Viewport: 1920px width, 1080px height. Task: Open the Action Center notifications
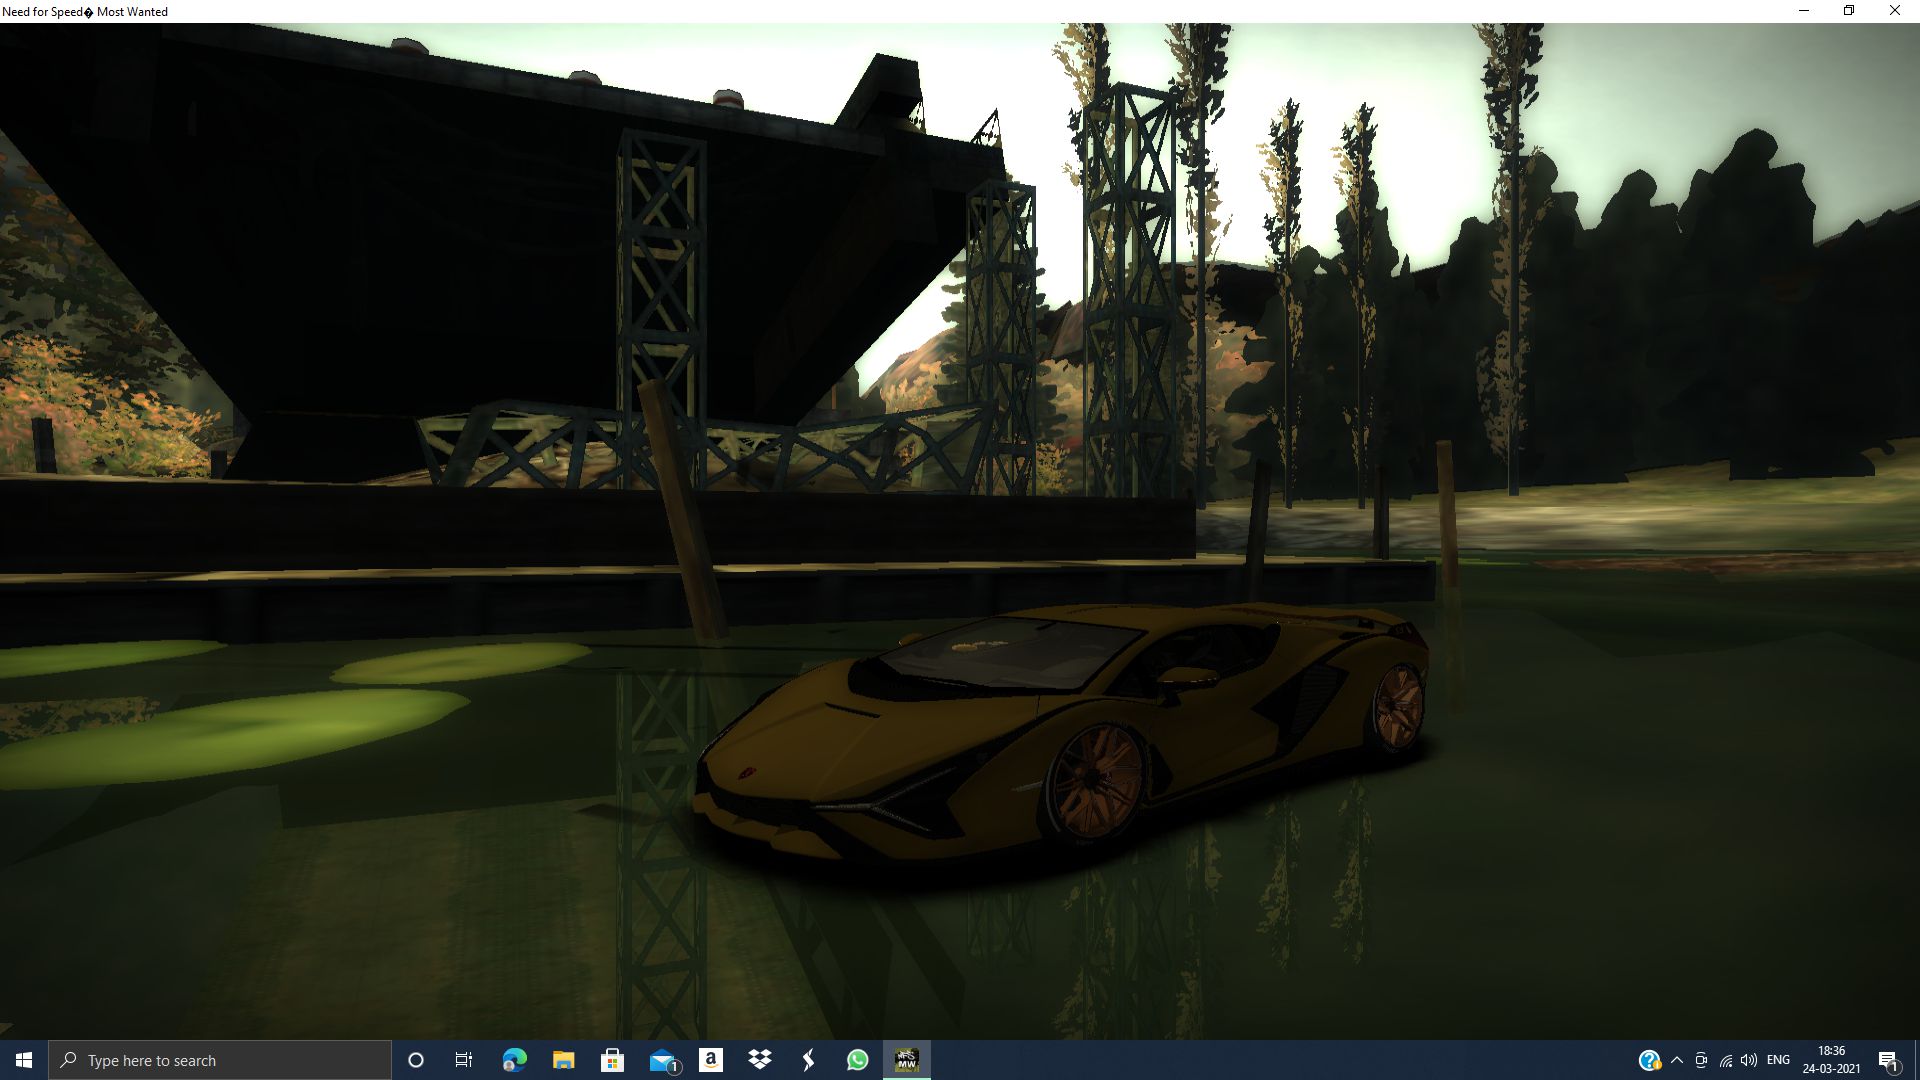click(1888, 1060)
